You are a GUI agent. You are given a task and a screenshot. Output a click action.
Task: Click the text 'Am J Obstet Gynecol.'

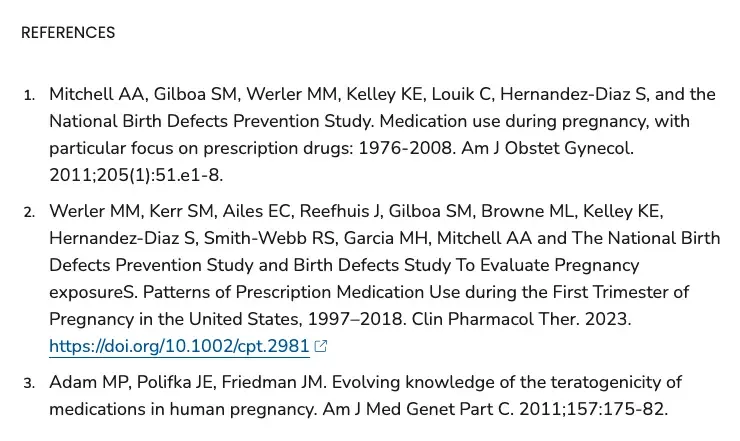[547, 148]
